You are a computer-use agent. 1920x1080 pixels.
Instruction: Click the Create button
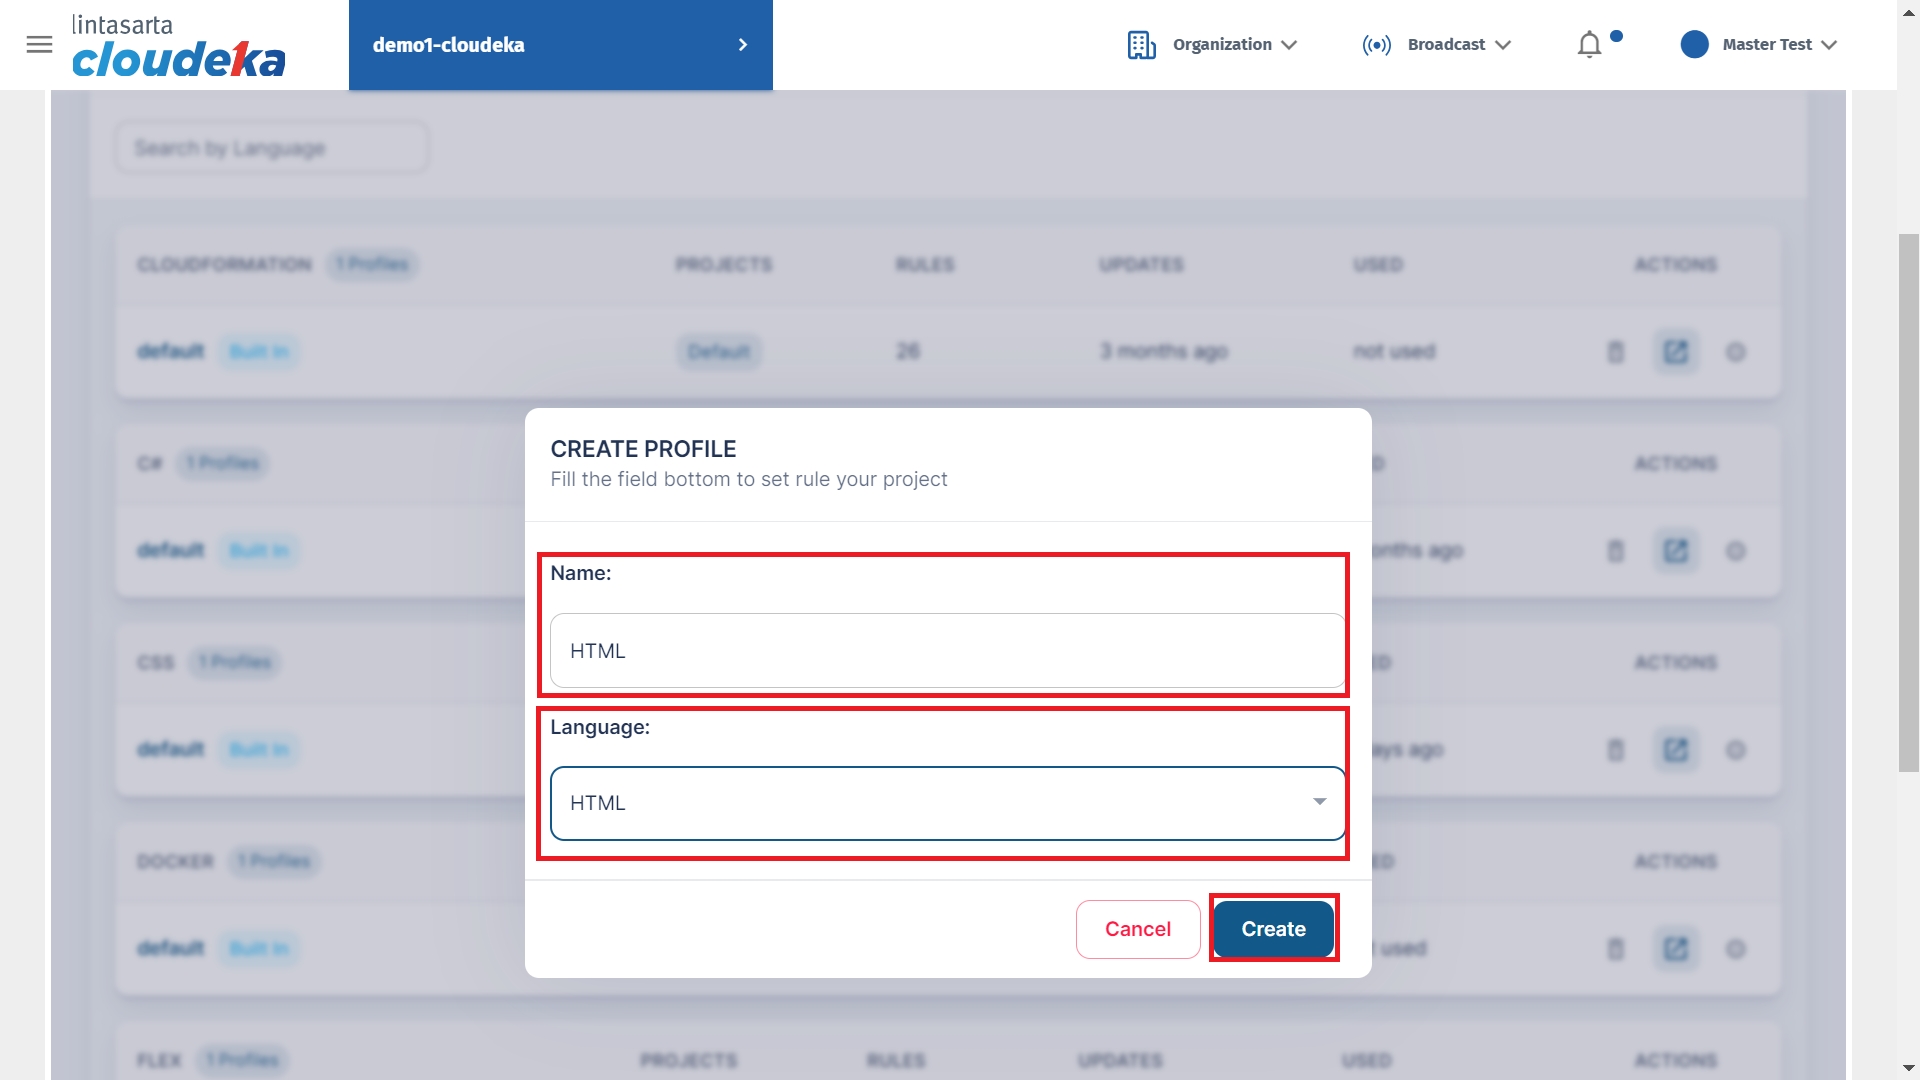[1273, 929]
